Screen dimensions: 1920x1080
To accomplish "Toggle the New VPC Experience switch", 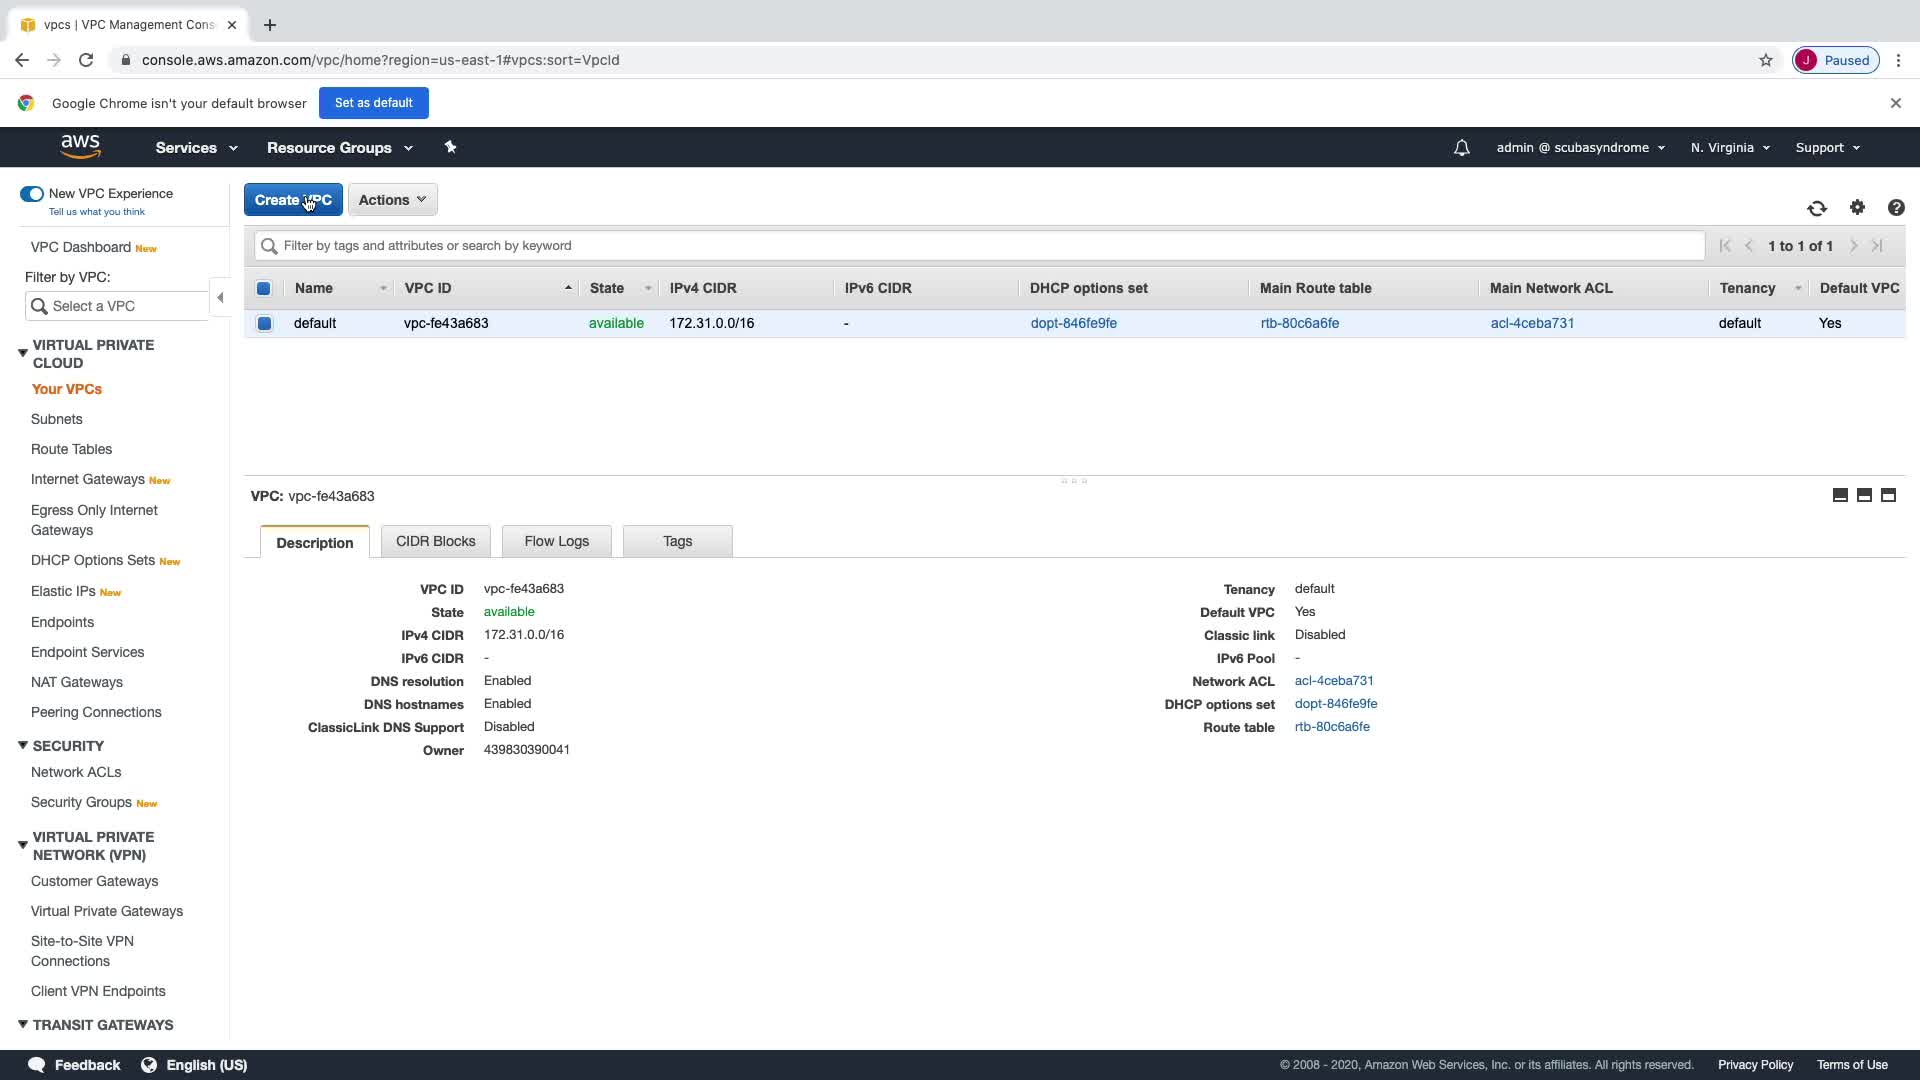I will (32, 194).
